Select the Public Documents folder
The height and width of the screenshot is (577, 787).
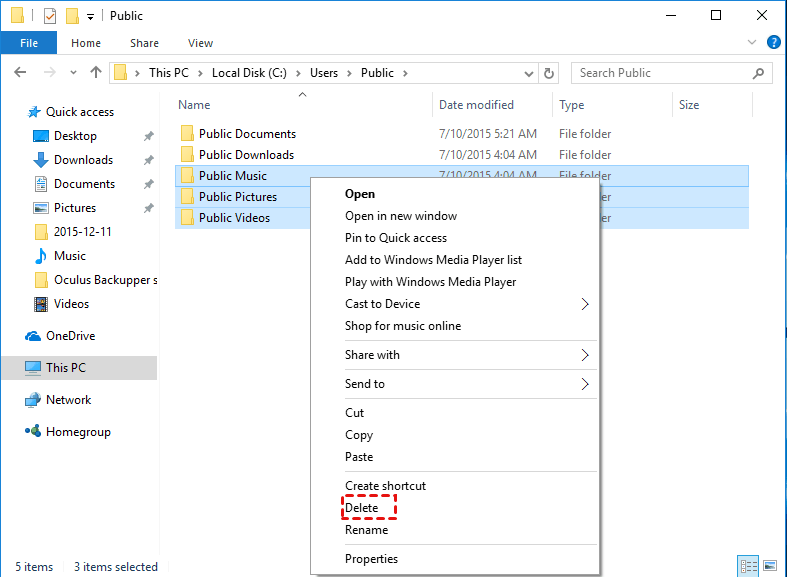coord(247,134)
